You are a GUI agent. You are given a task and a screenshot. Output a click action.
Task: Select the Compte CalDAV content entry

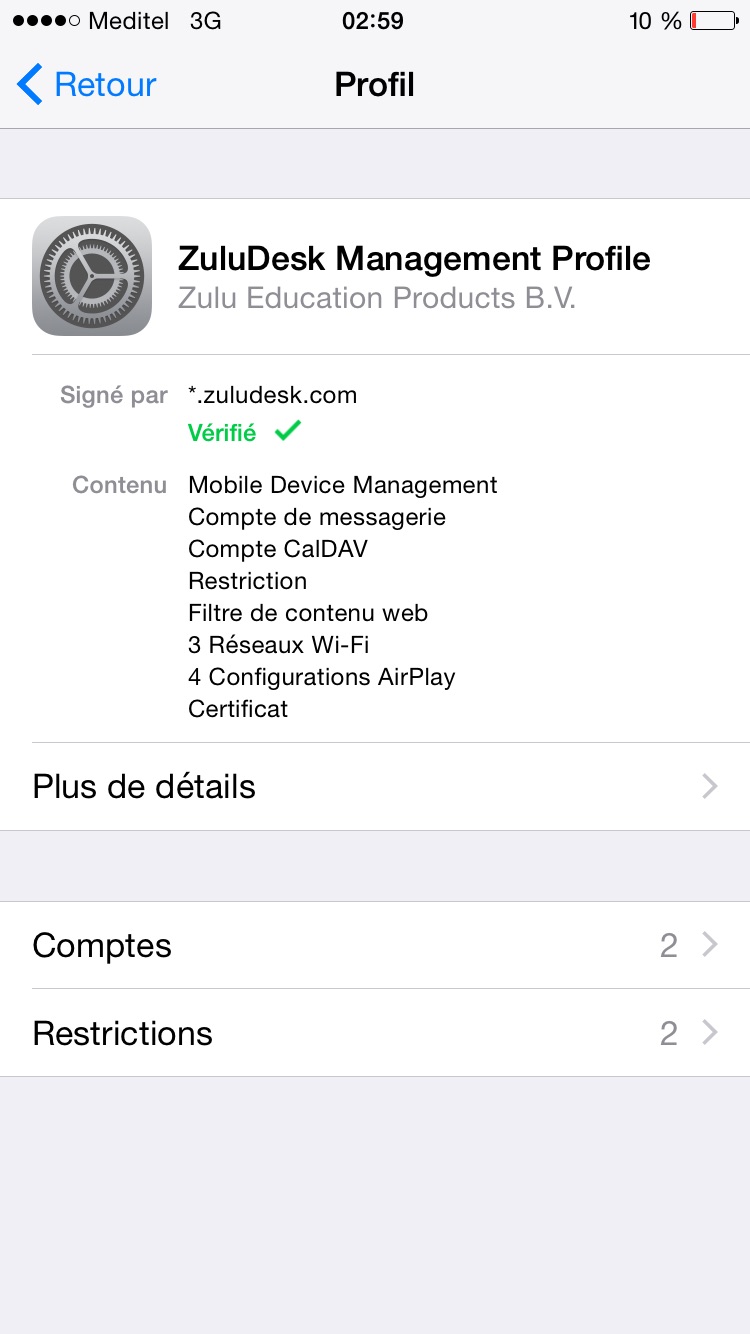pyautogui.click(x=277, y=549)
